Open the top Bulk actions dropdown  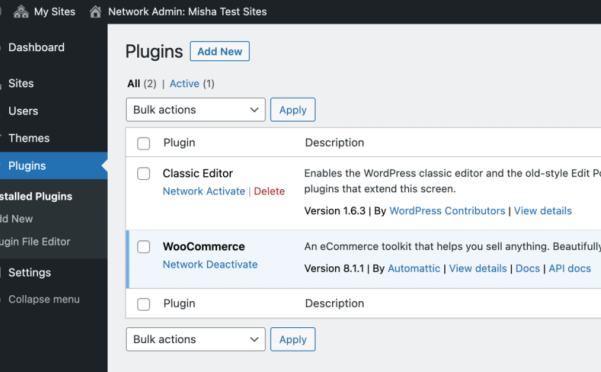pyautogui.click(x=195, y=110)
